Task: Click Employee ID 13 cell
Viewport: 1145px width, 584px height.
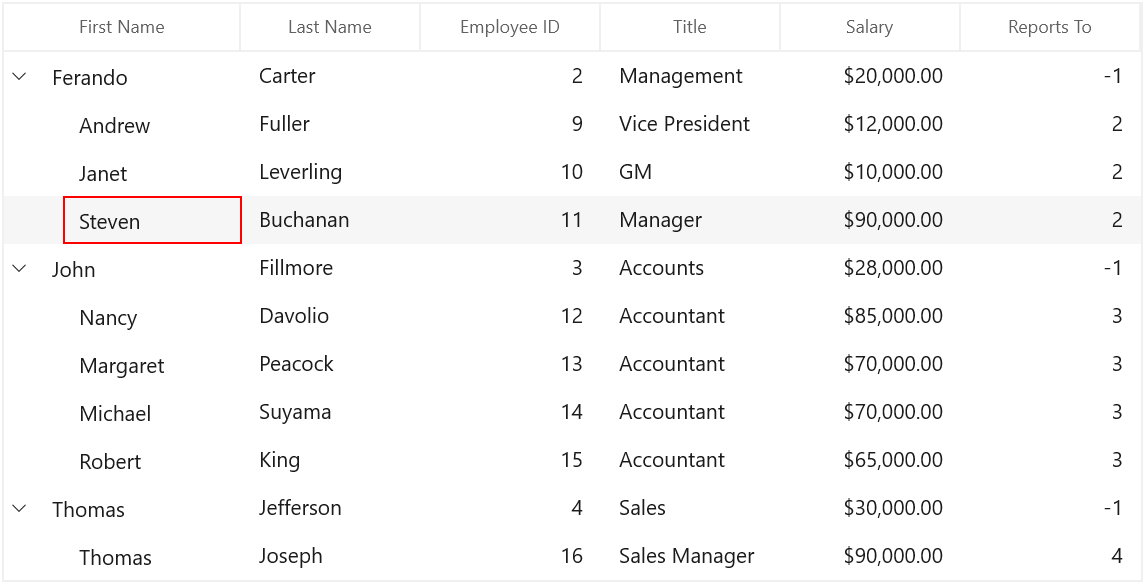Action: pos(510,364)
